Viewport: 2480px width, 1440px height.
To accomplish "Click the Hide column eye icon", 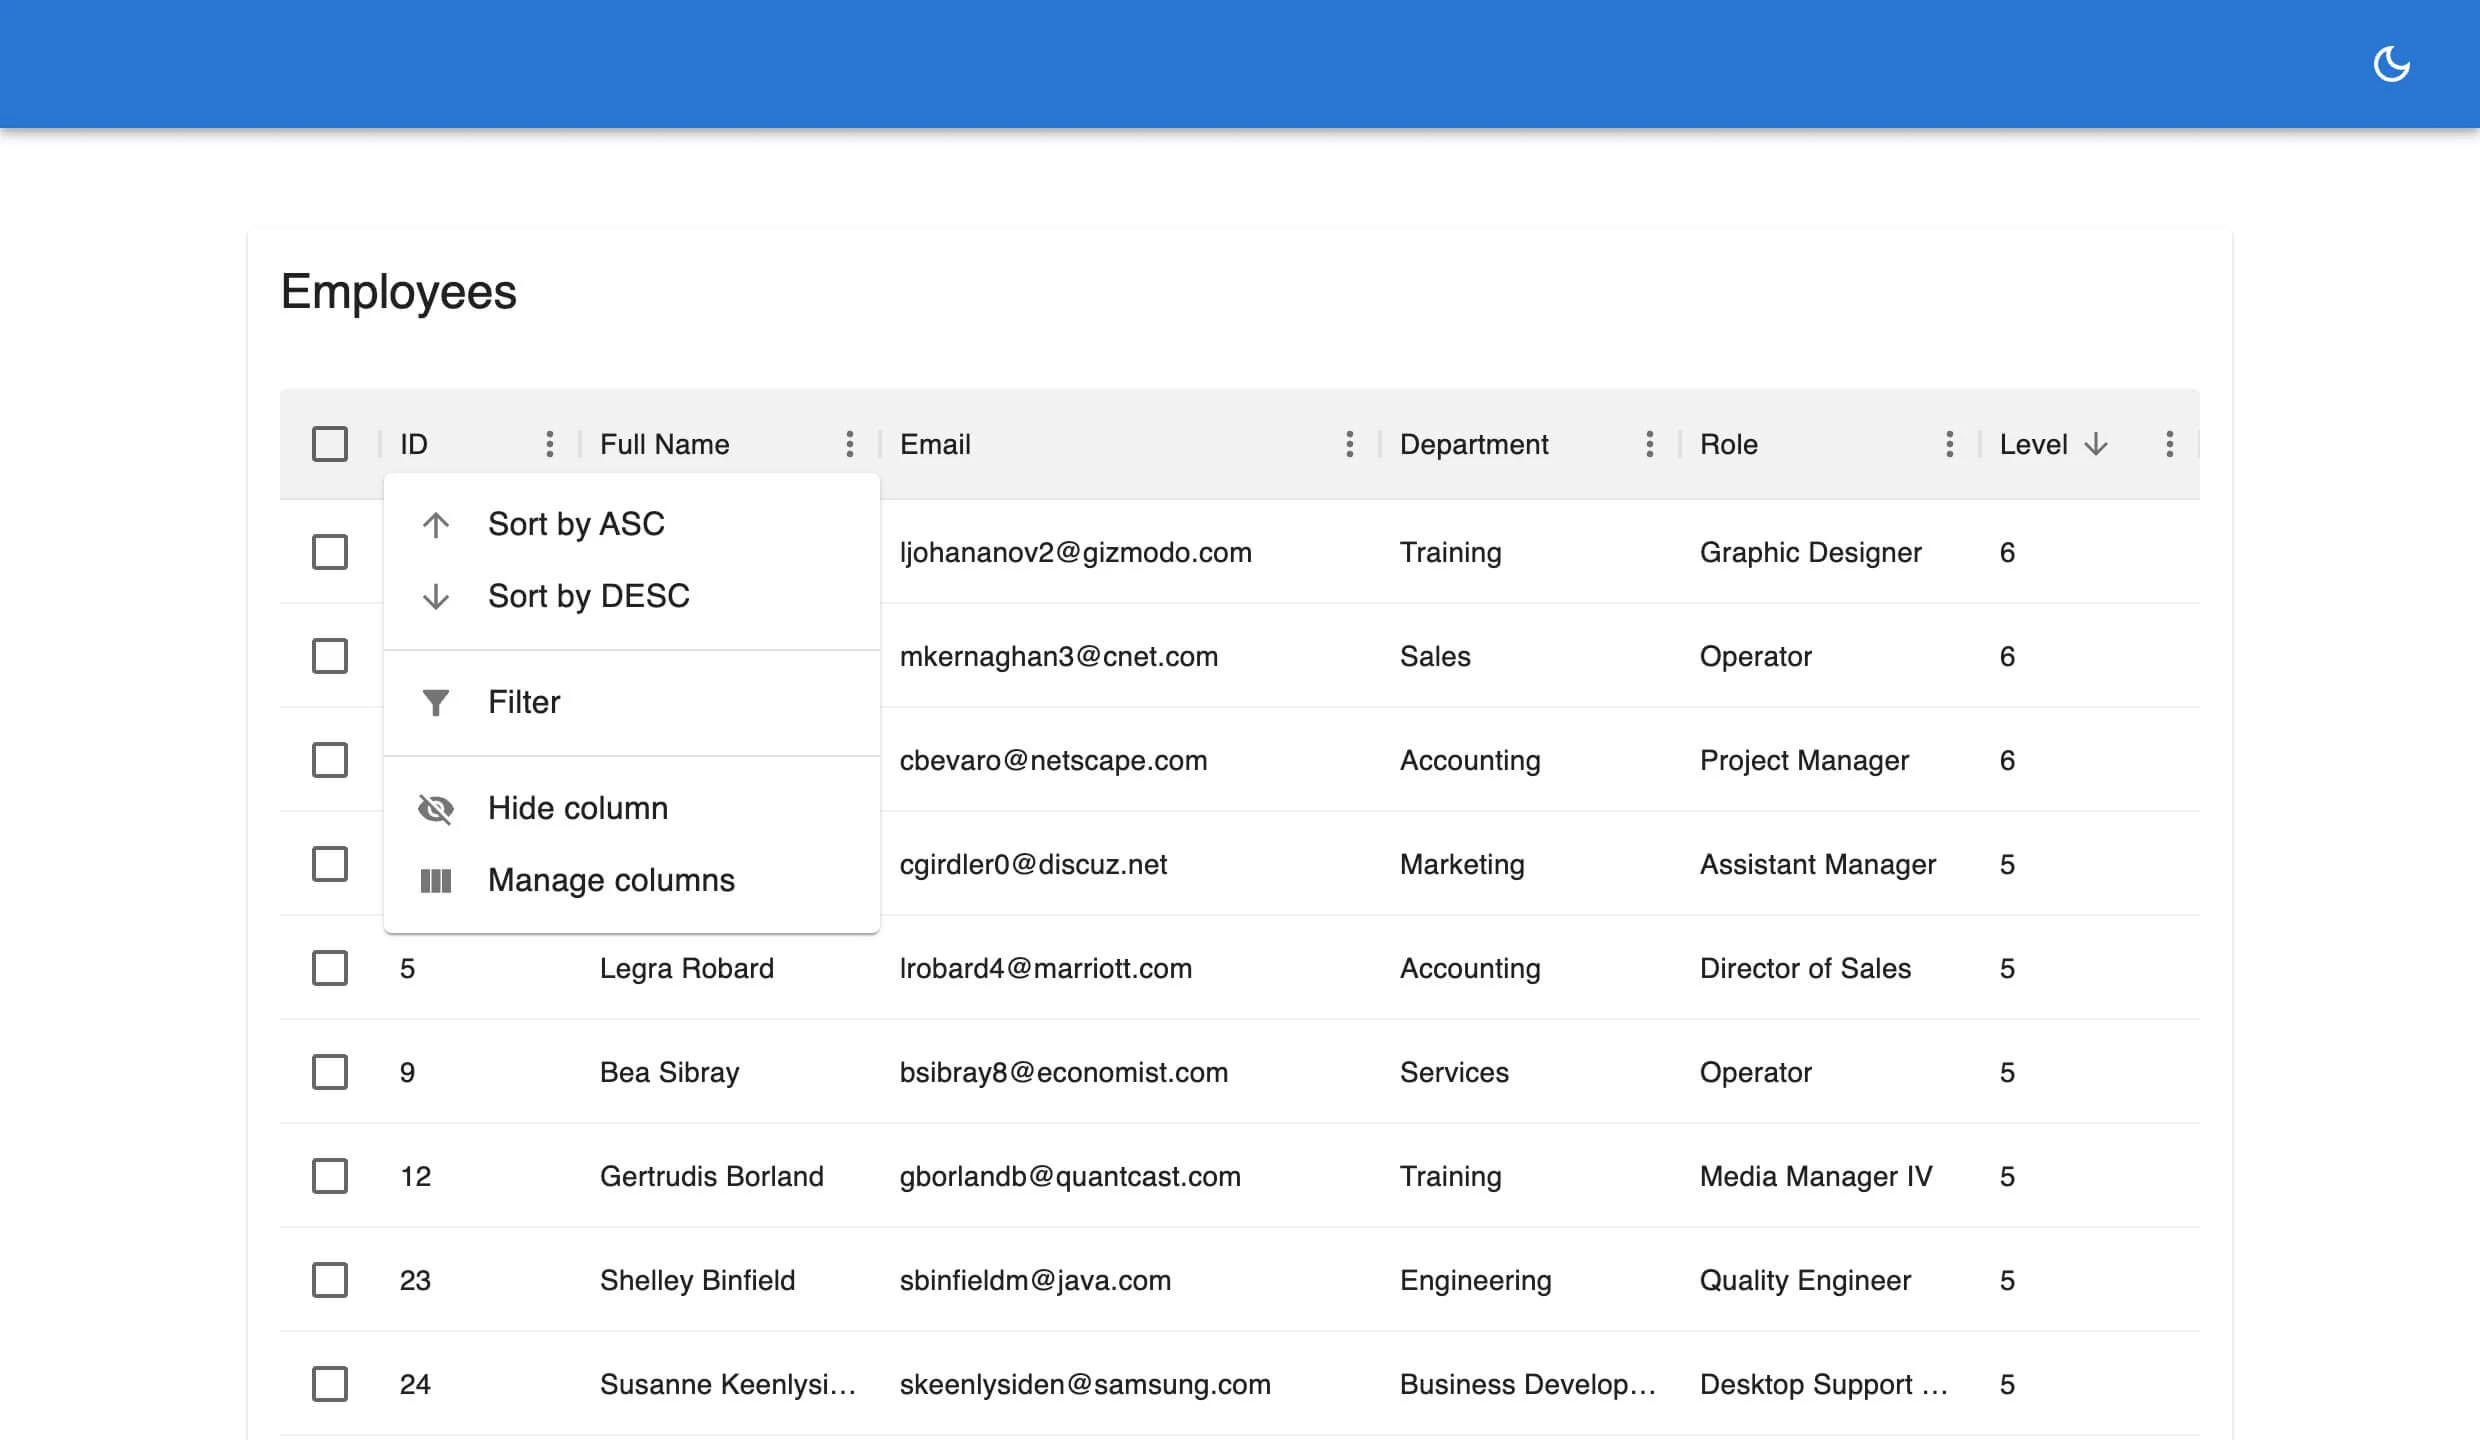I will click(436, 808).
